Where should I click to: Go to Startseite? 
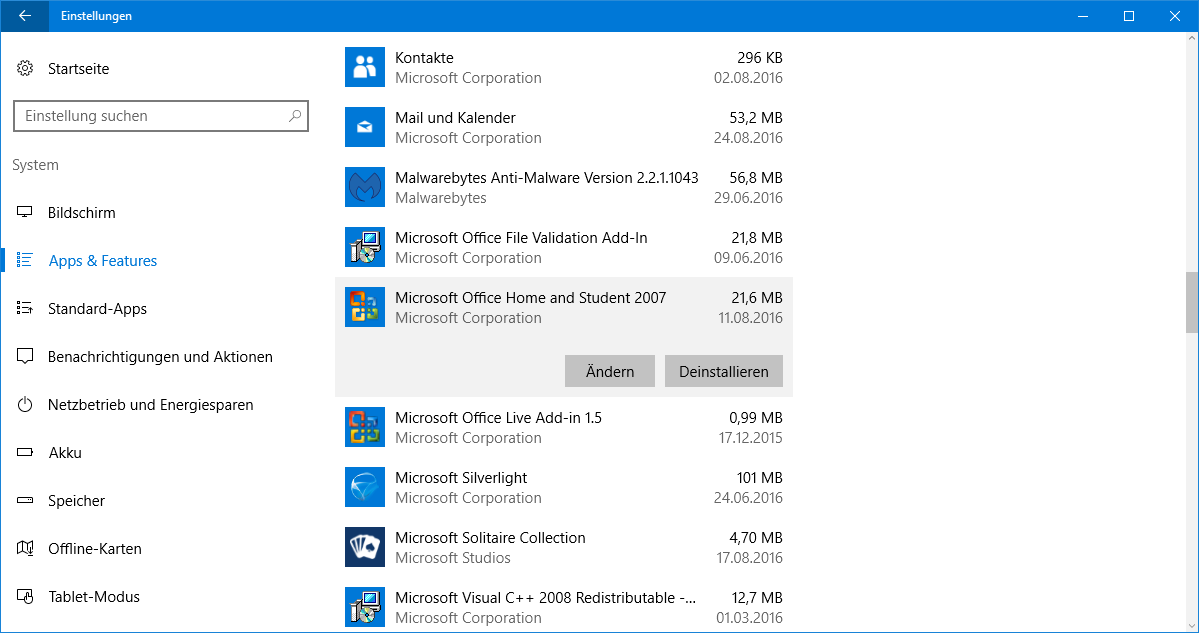click(x=79, y=69)
